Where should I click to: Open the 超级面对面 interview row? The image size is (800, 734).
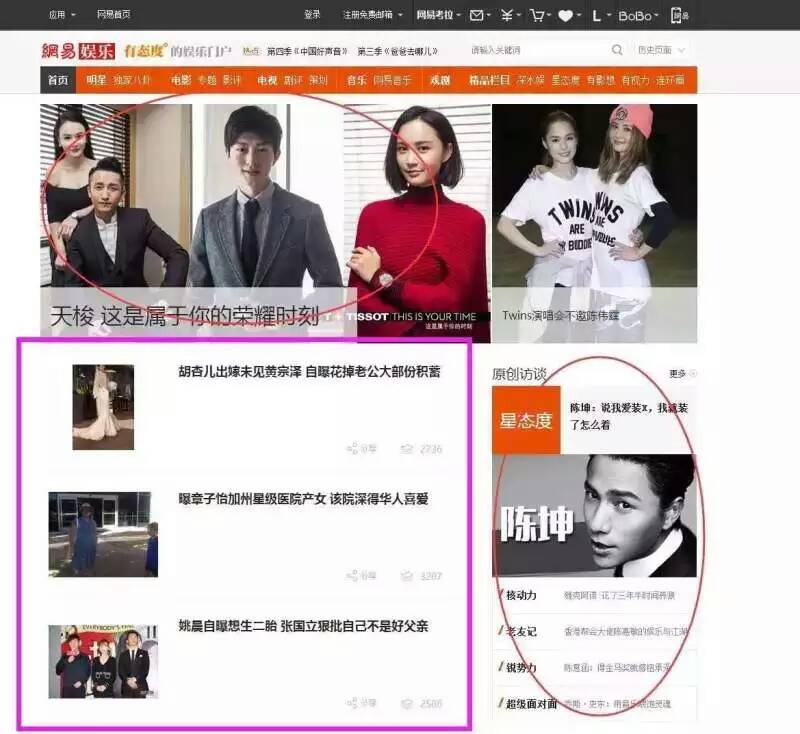tap(594, 703)
